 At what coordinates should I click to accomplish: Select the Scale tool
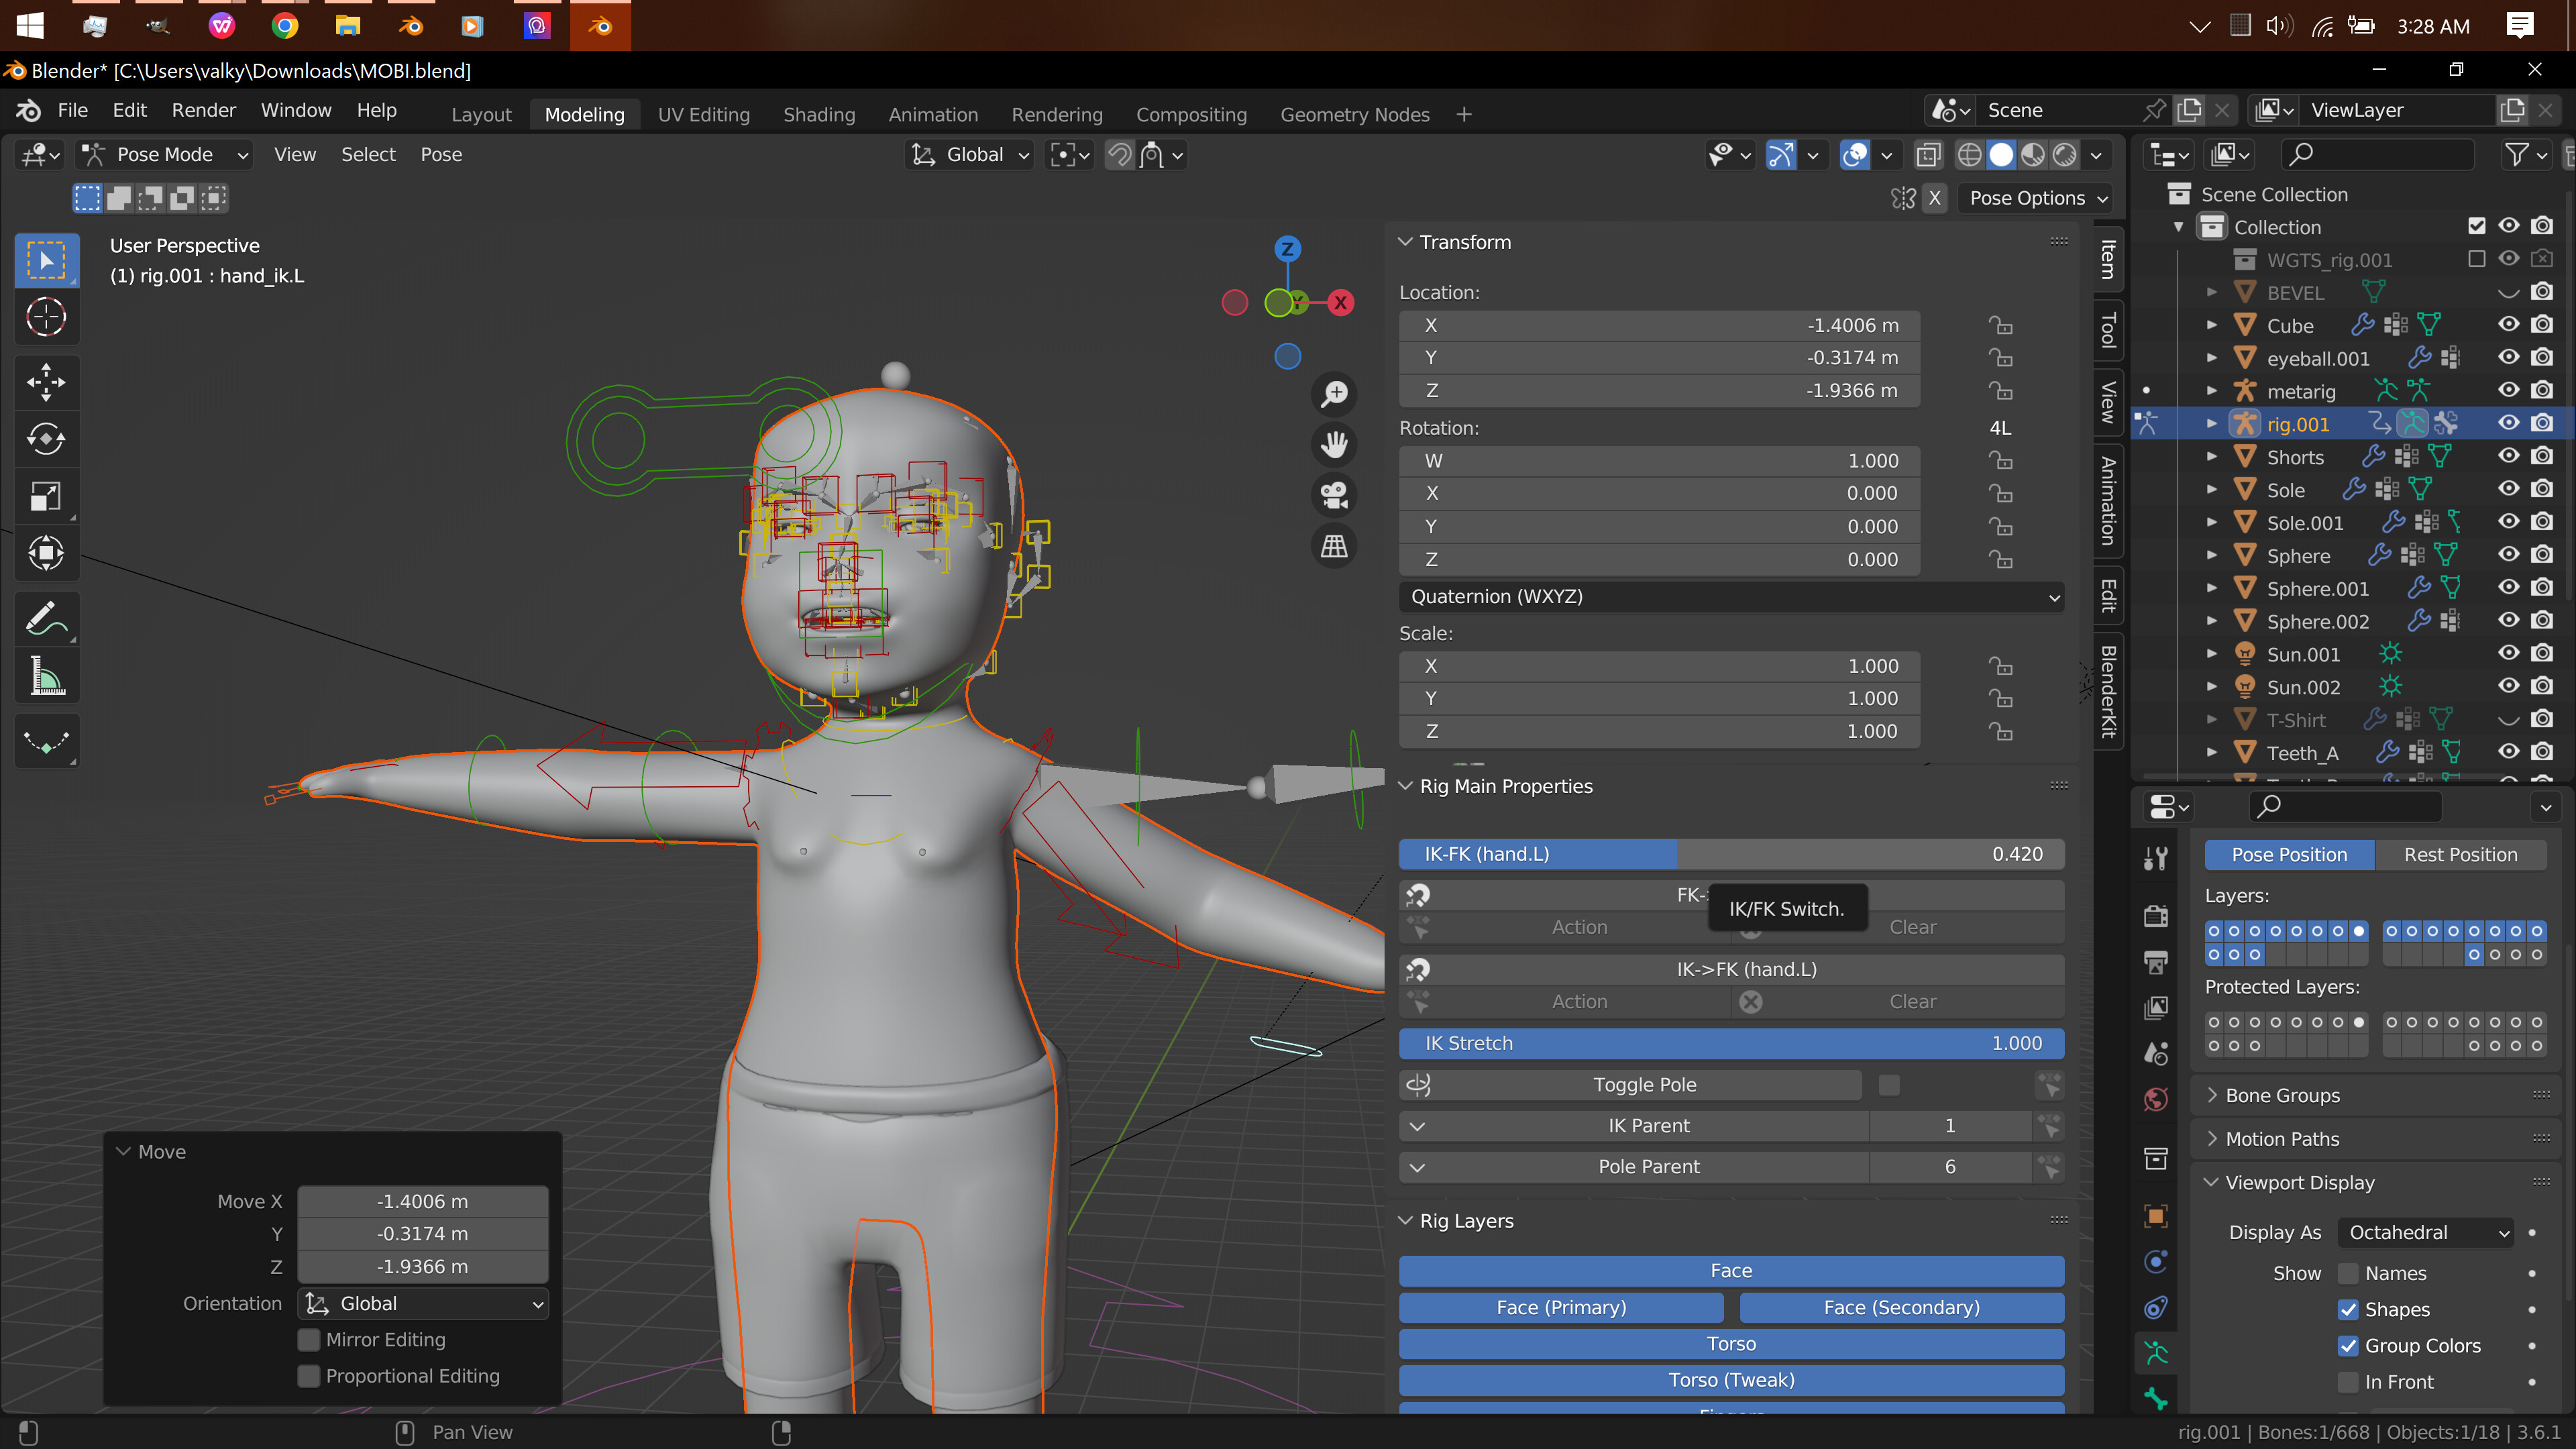[x=46, y=496]
